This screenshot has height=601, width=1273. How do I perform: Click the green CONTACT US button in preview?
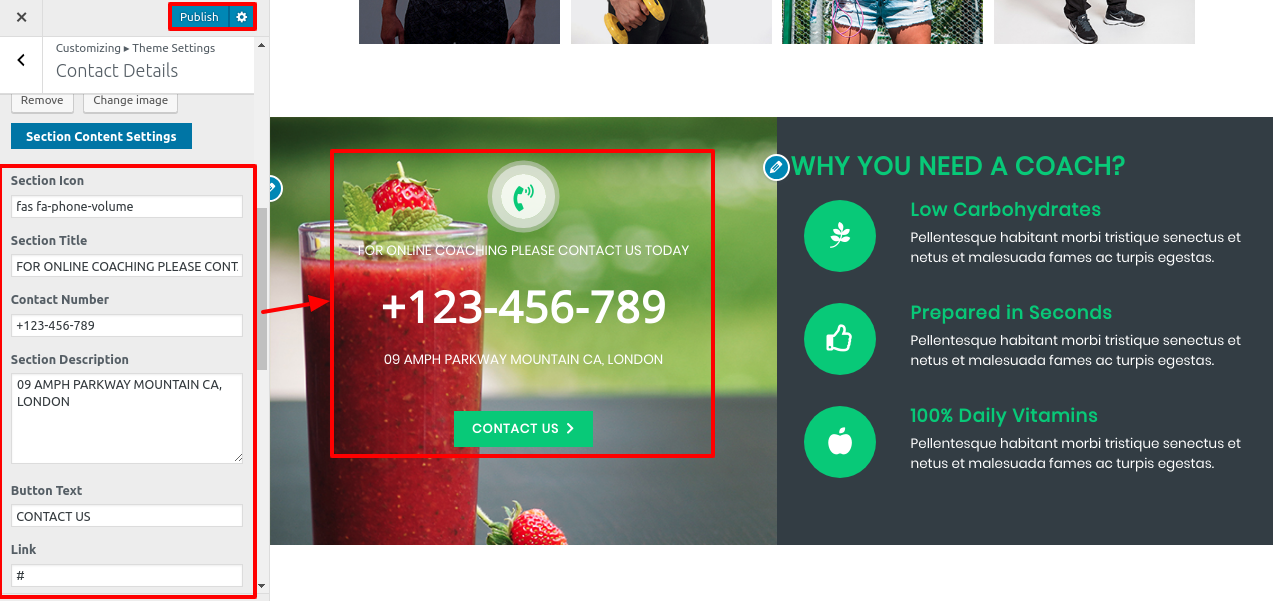pos(523,429)
